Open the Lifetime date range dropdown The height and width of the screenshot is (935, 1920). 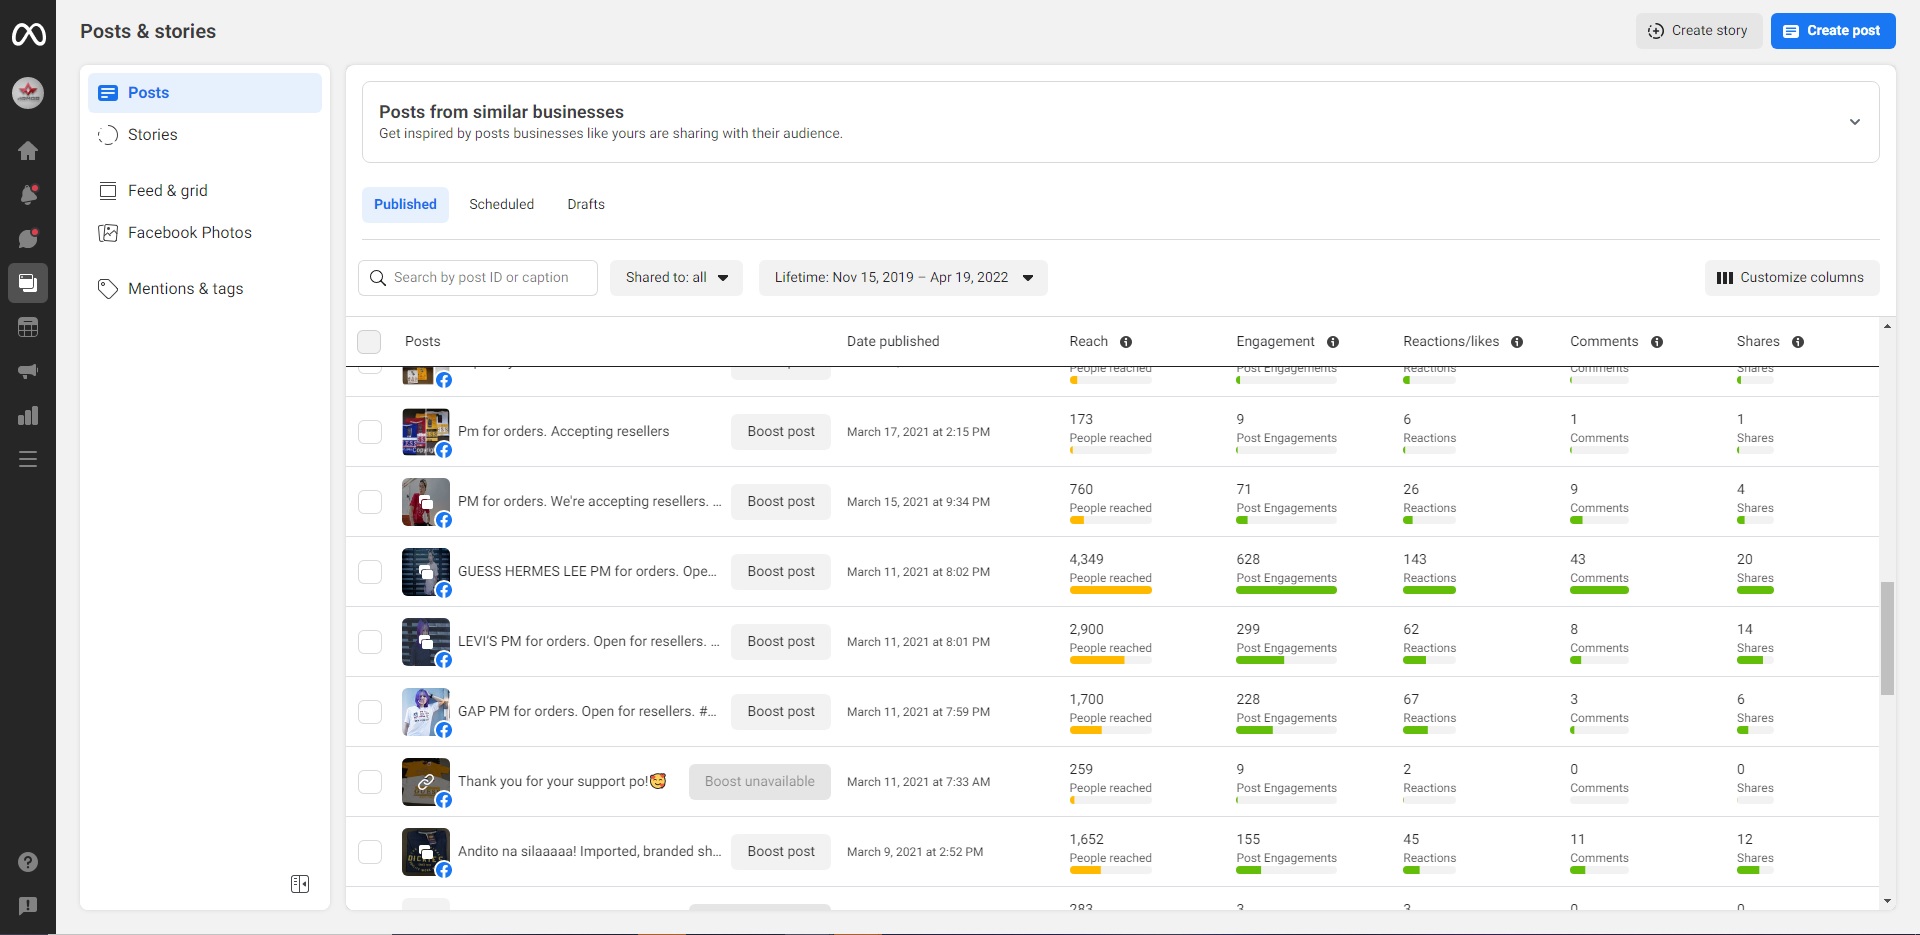coord(903,278)
